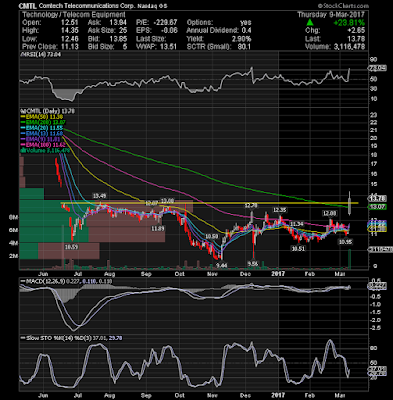Click the EPS value -0.06
Viewport: 393px width, 400px height.
[x=170, y=31]
